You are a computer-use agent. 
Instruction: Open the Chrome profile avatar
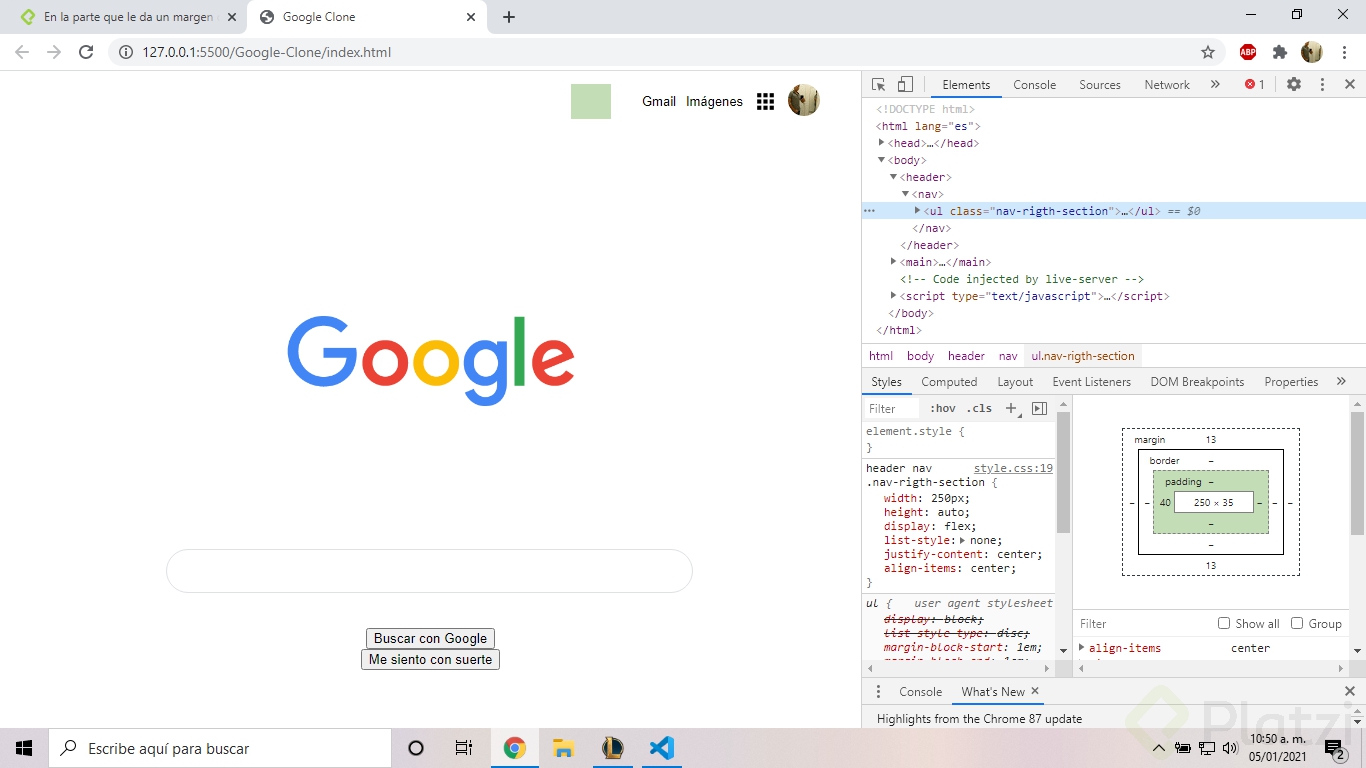[x=1312, y=52]
